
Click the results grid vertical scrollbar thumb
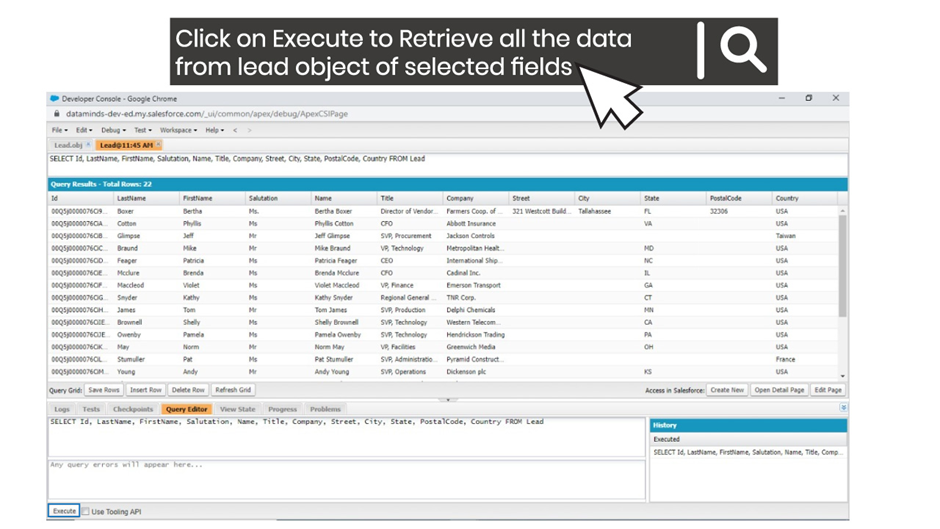pyautogui.click(x=842, y=266)
